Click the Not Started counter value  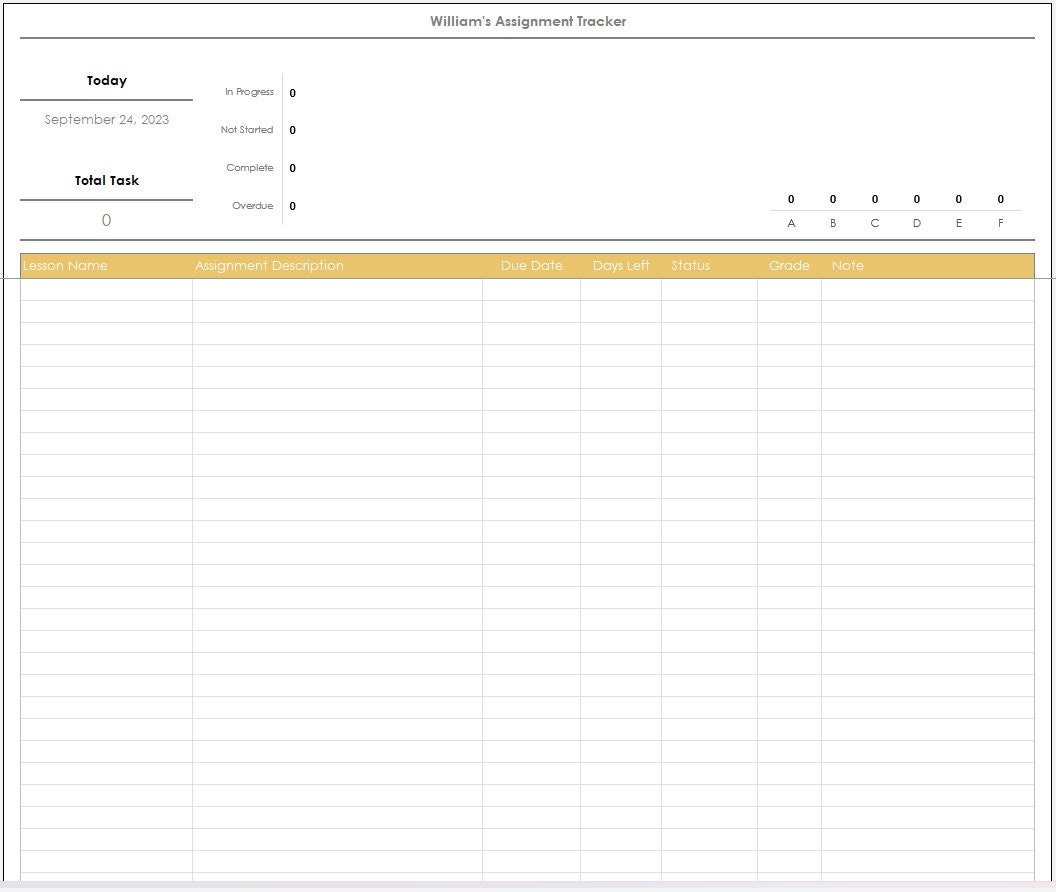(292, 130)
